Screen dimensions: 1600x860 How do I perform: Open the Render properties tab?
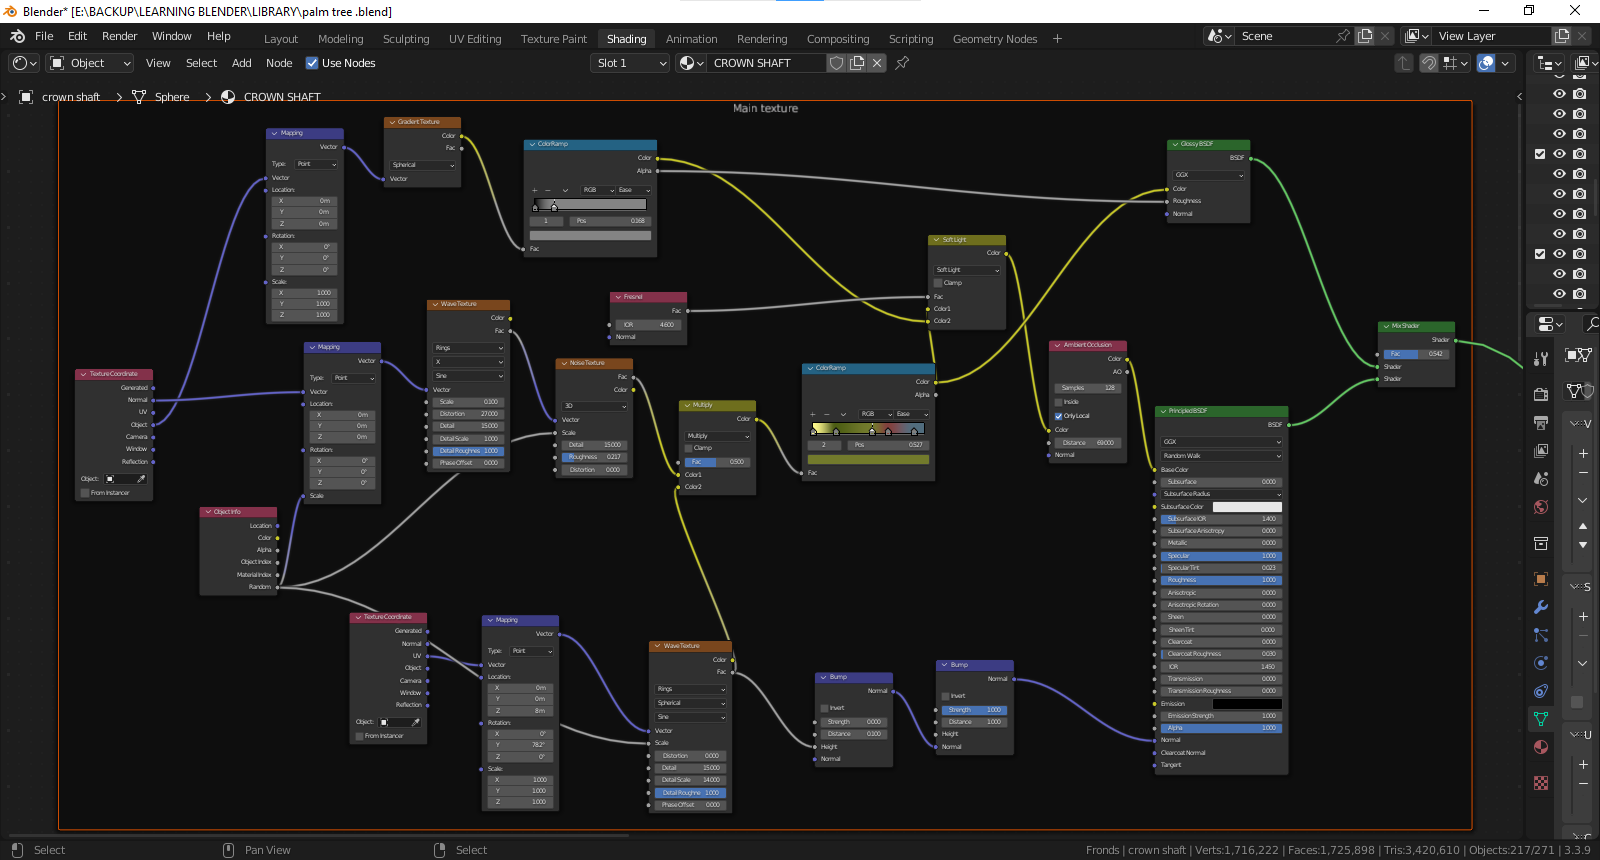point(1541,394)
